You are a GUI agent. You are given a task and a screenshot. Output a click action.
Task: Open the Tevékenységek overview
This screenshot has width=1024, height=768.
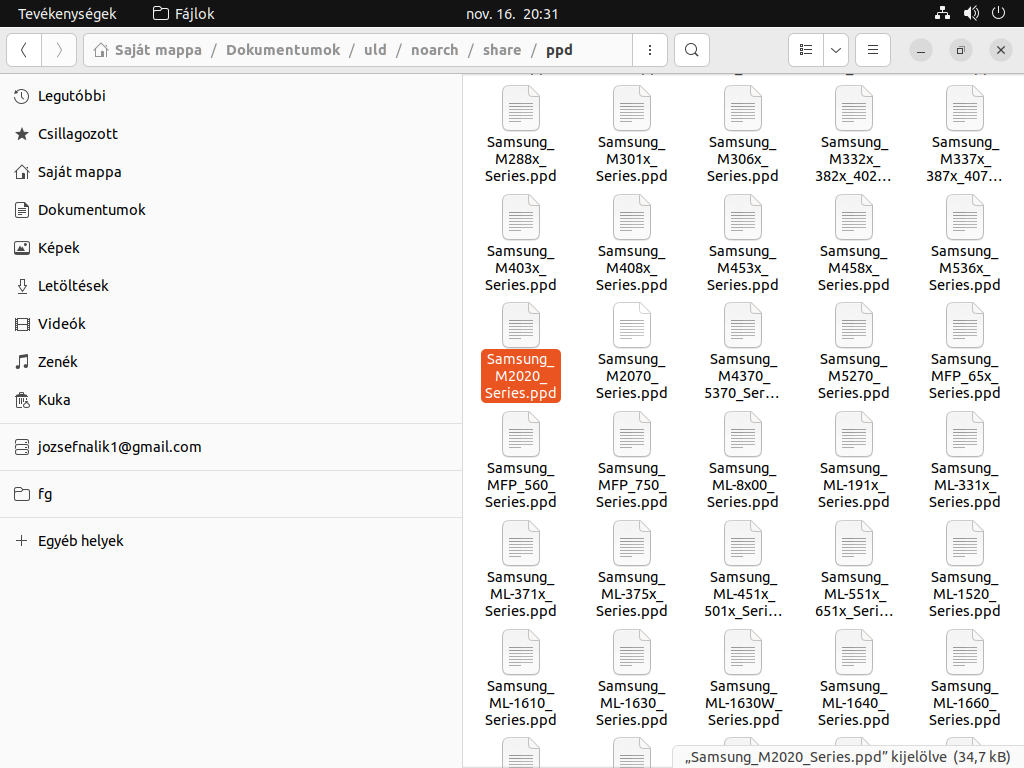(67, 14)
